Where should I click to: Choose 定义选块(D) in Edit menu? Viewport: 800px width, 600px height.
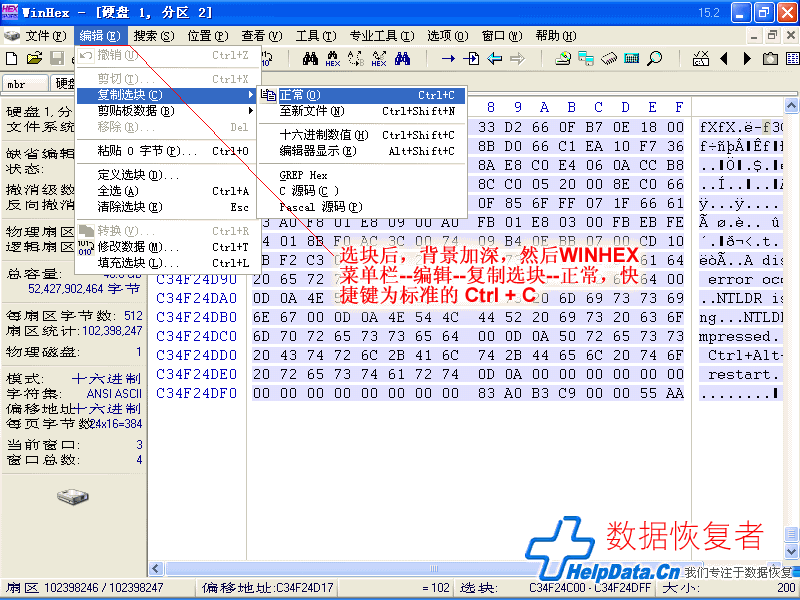point(166,175)
